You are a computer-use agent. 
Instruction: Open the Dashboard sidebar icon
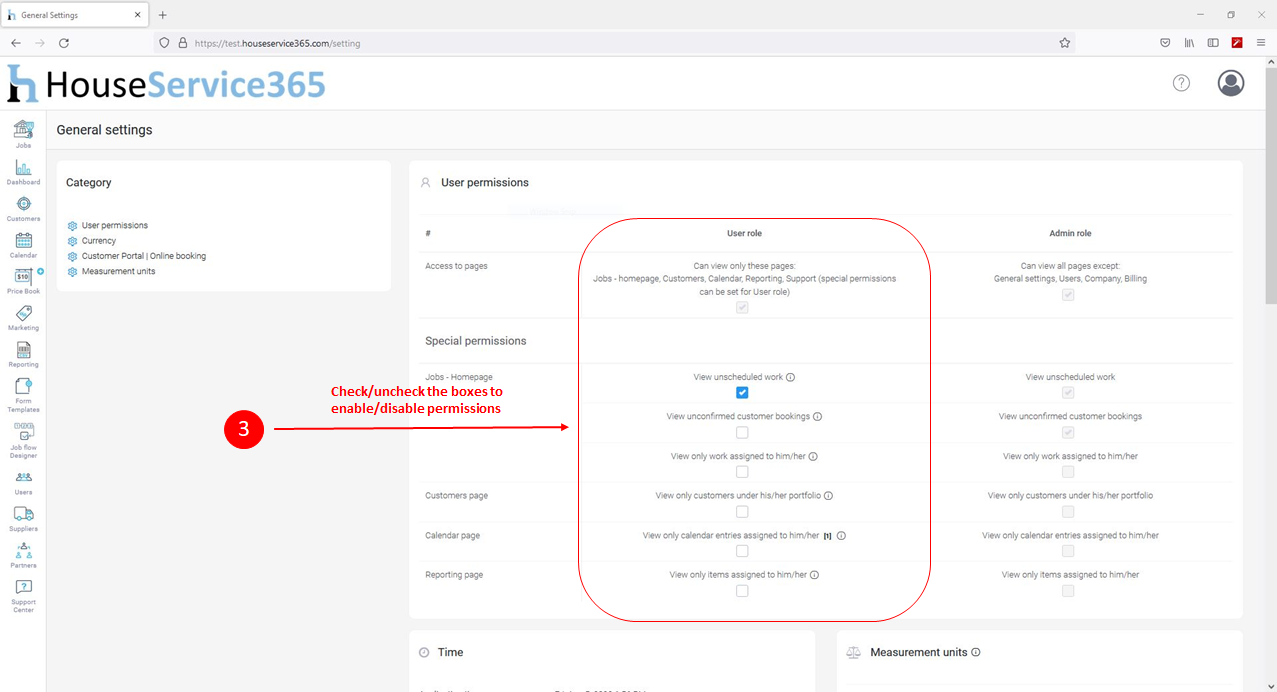23,171
